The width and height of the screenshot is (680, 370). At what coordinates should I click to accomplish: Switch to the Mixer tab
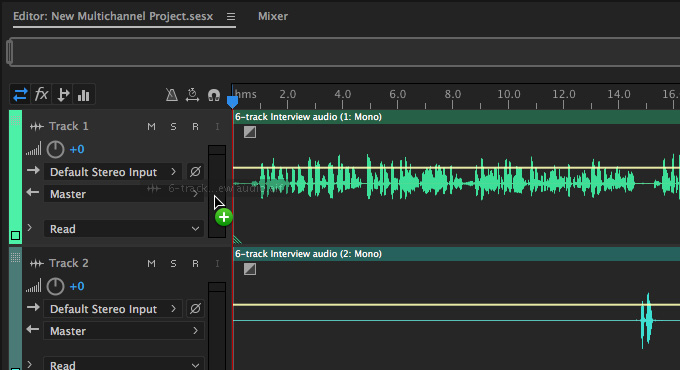[x=273, y=16]
